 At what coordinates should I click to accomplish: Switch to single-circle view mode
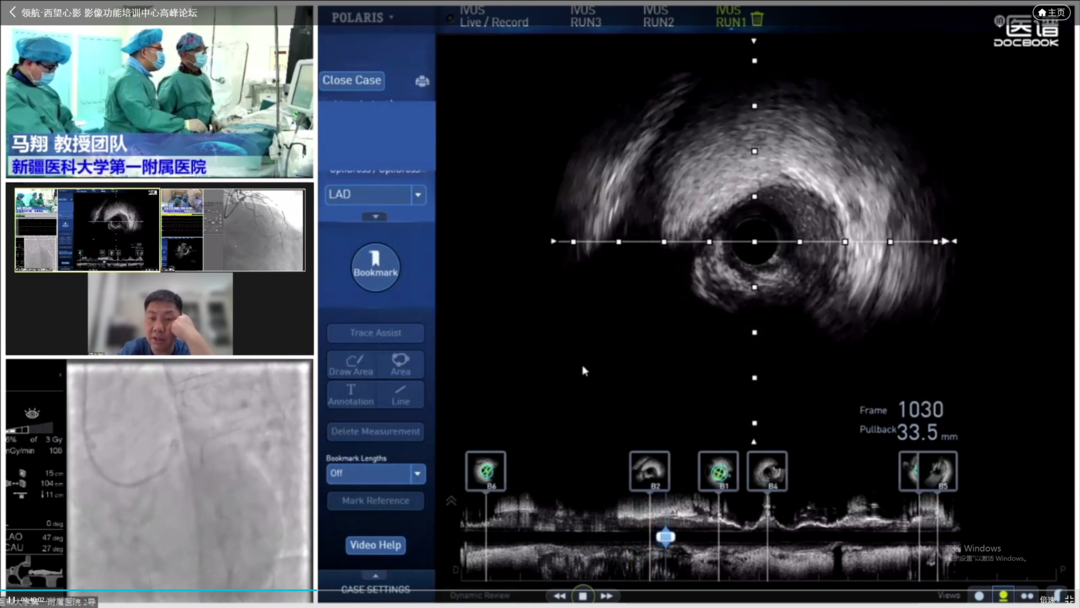point(979,596)
